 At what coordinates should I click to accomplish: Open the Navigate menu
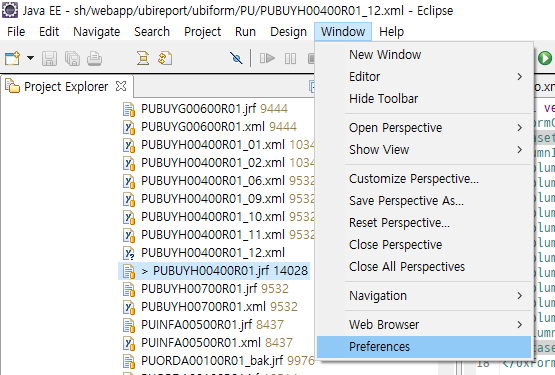(x=97, y=32)
